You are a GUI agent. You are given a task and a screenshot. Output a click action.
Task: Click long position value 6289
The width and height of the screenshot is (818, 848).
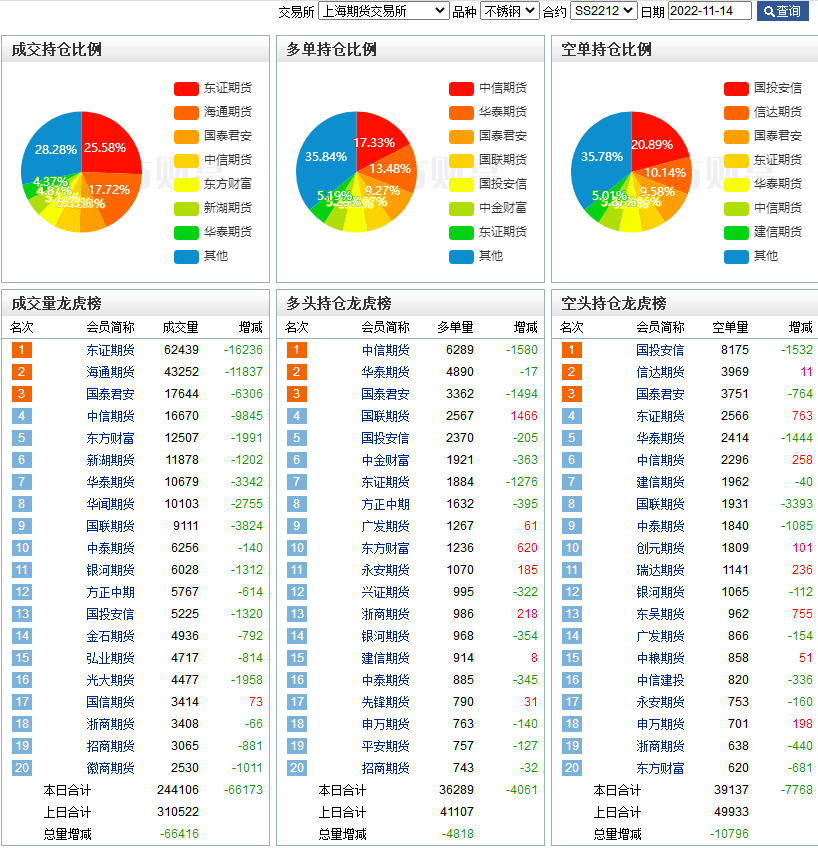coord(460,350)
